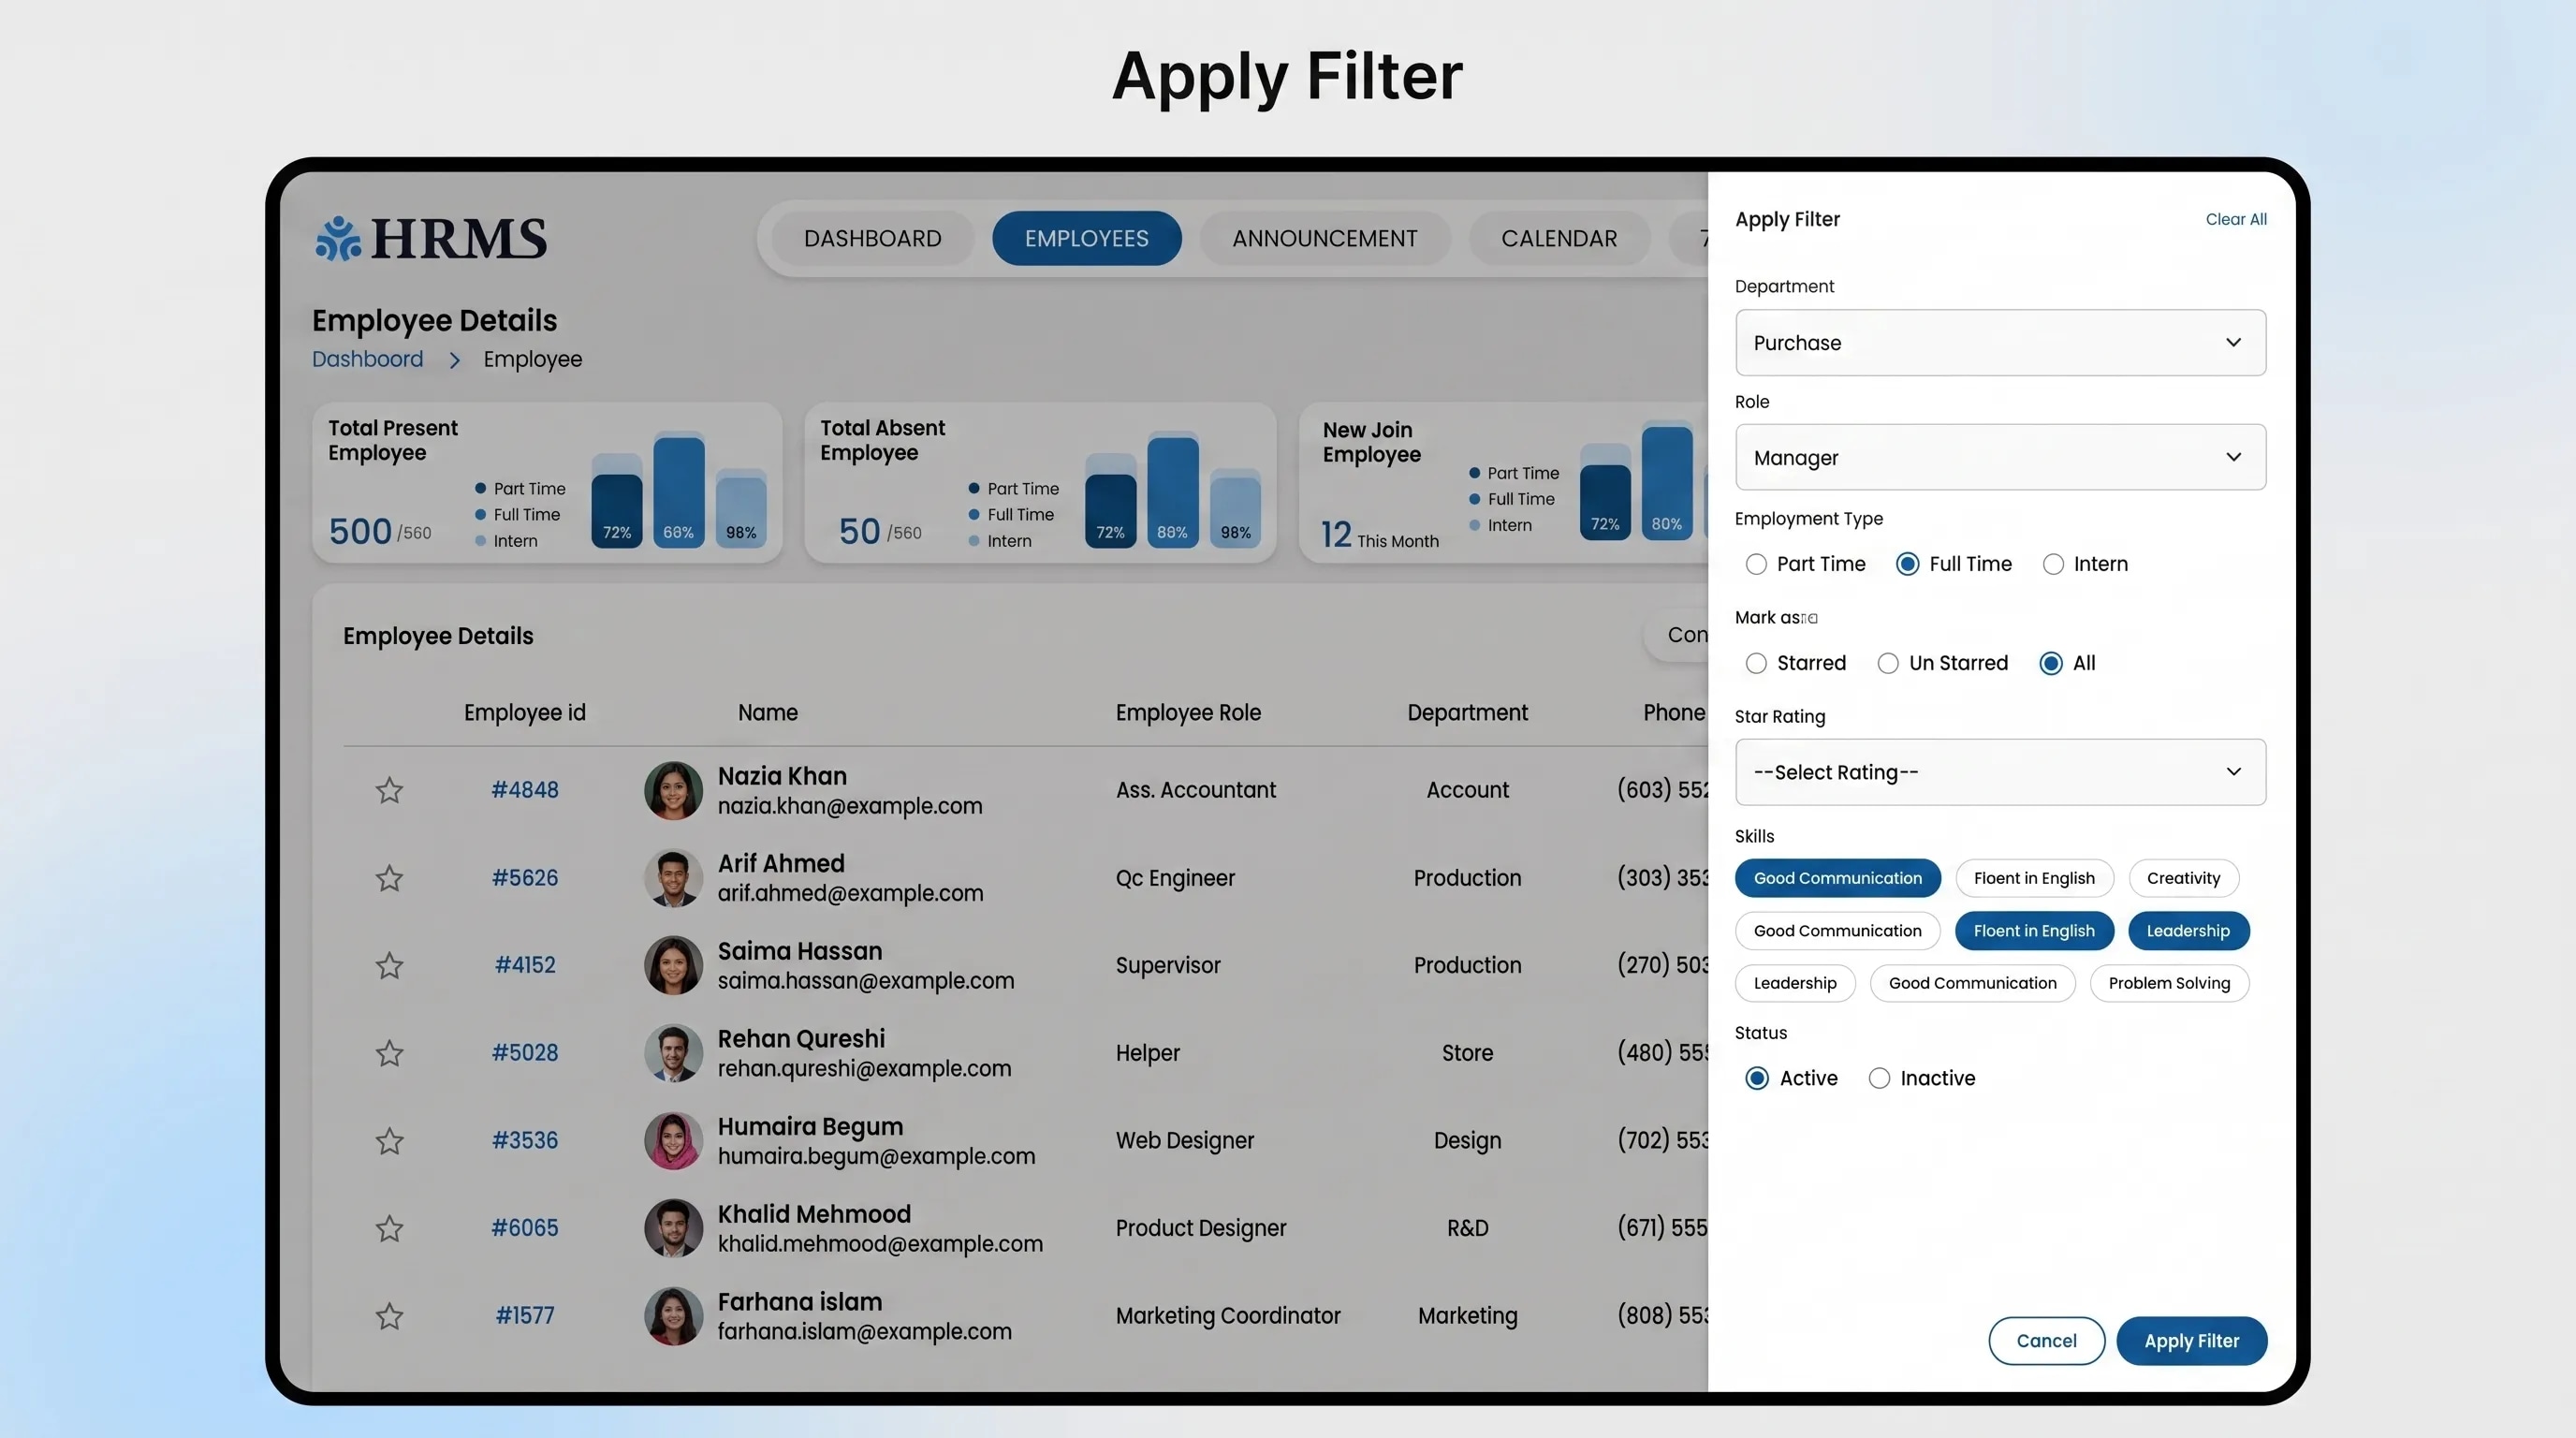Click the Cancel button
The height and width of the screenshot is (1438, 2576).
click(x=2046, y=1341)
